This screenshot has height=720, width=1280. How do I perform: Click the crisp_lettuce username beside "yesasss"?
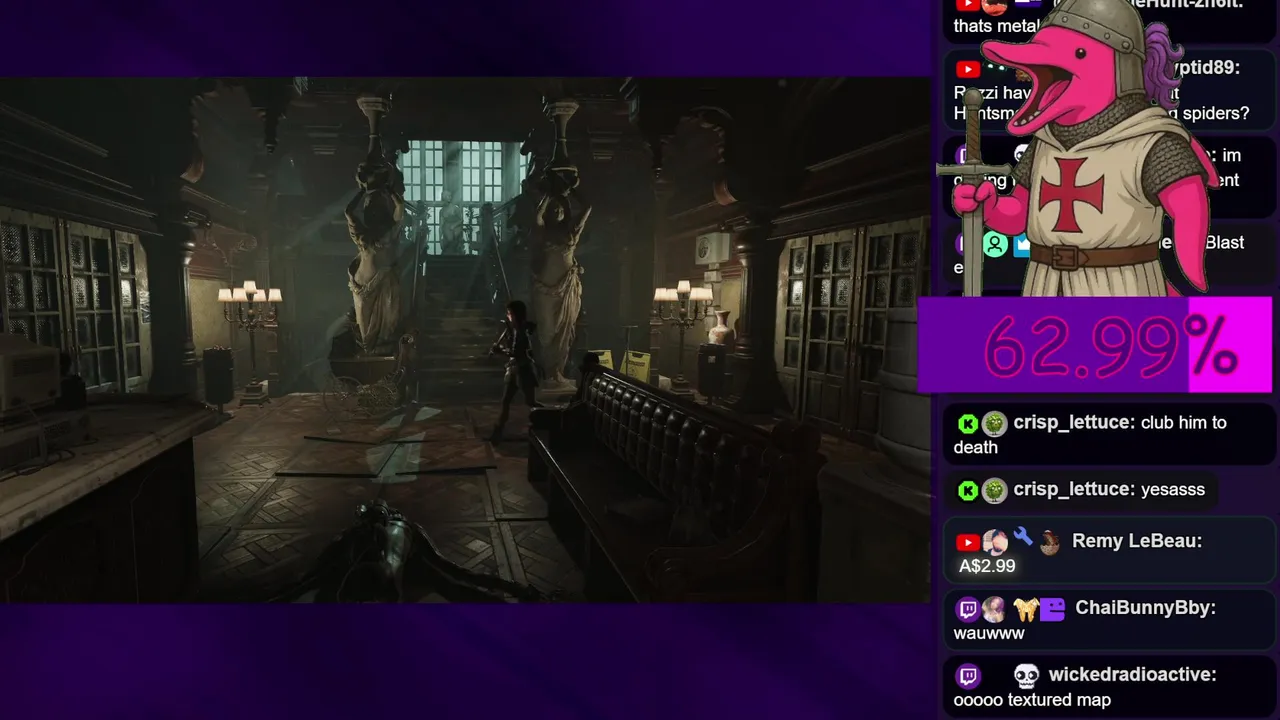[x=1075, y=490]
